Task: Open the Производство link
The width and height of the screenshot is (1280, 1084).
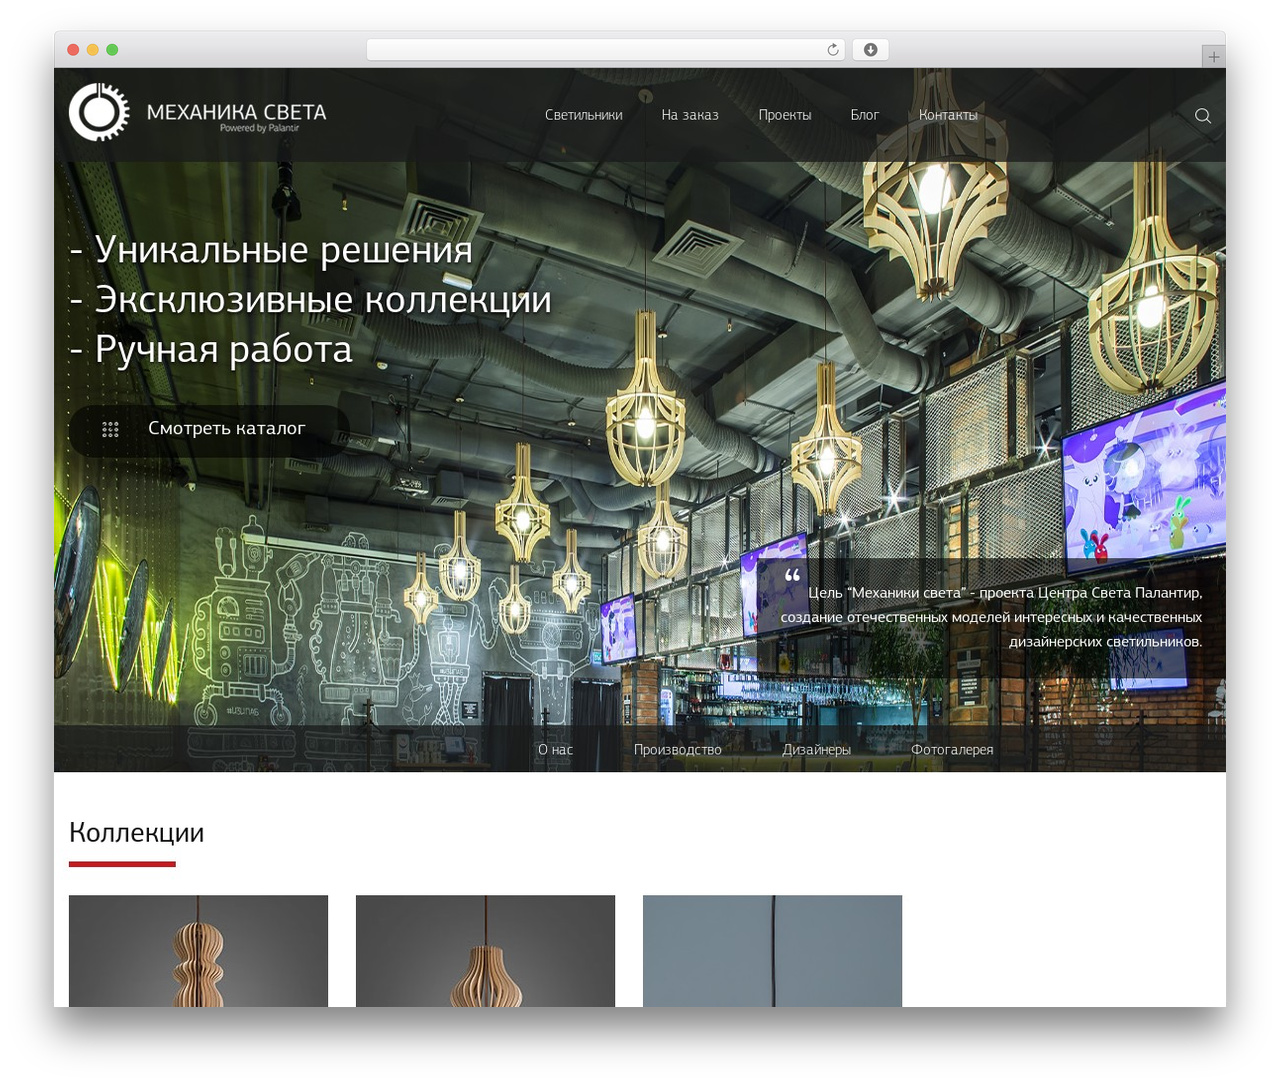Action: click(x=677, y=749)
